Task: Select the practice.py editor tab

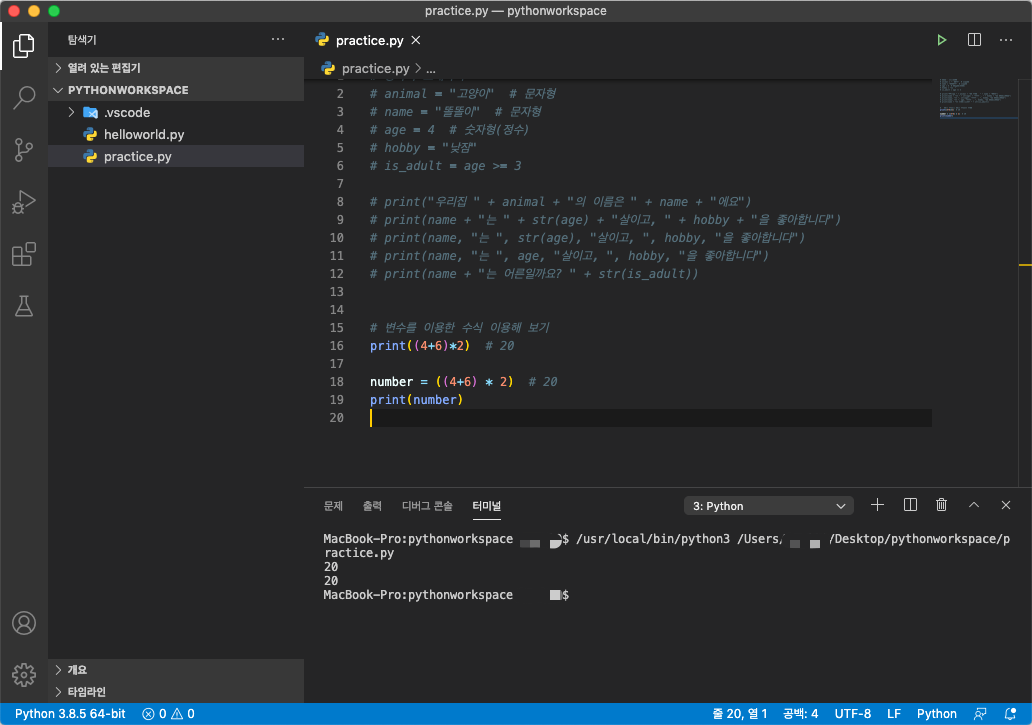Action: click(369, 40)
